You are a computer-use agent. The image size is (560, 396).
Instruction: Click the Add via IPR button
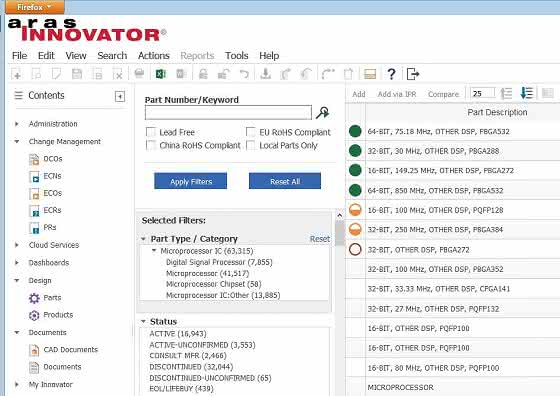coord(397,94)
